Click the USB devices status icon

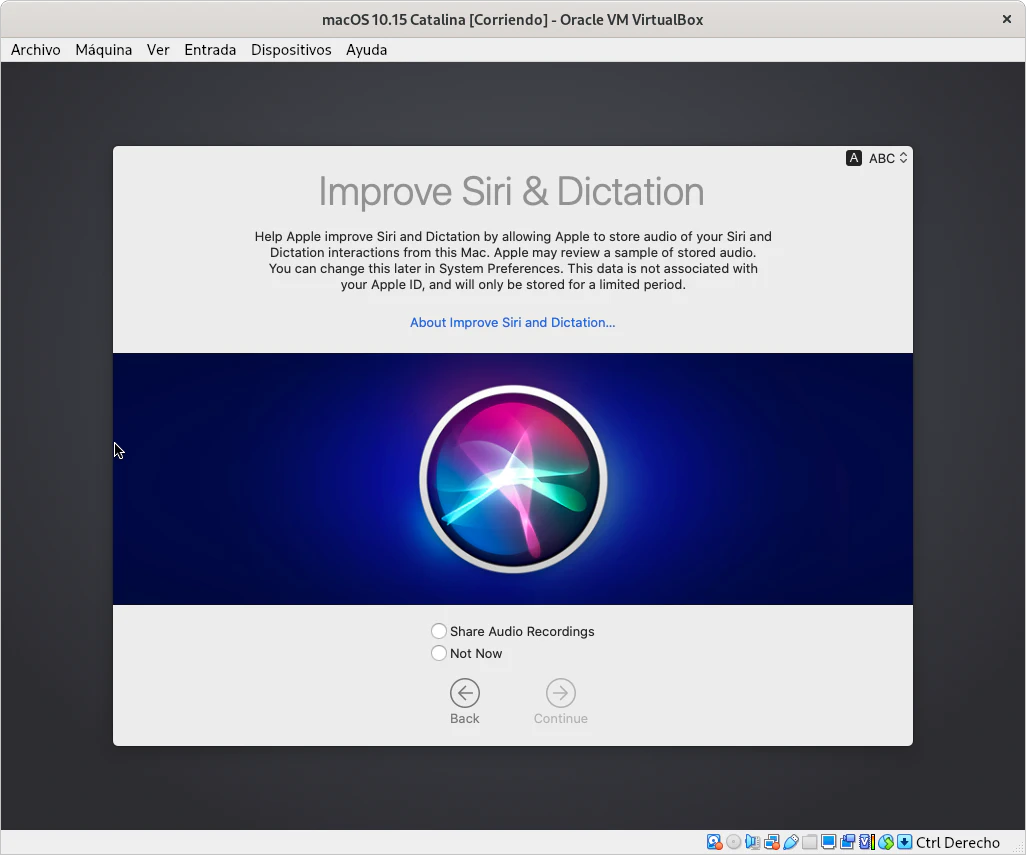(791, 842)
